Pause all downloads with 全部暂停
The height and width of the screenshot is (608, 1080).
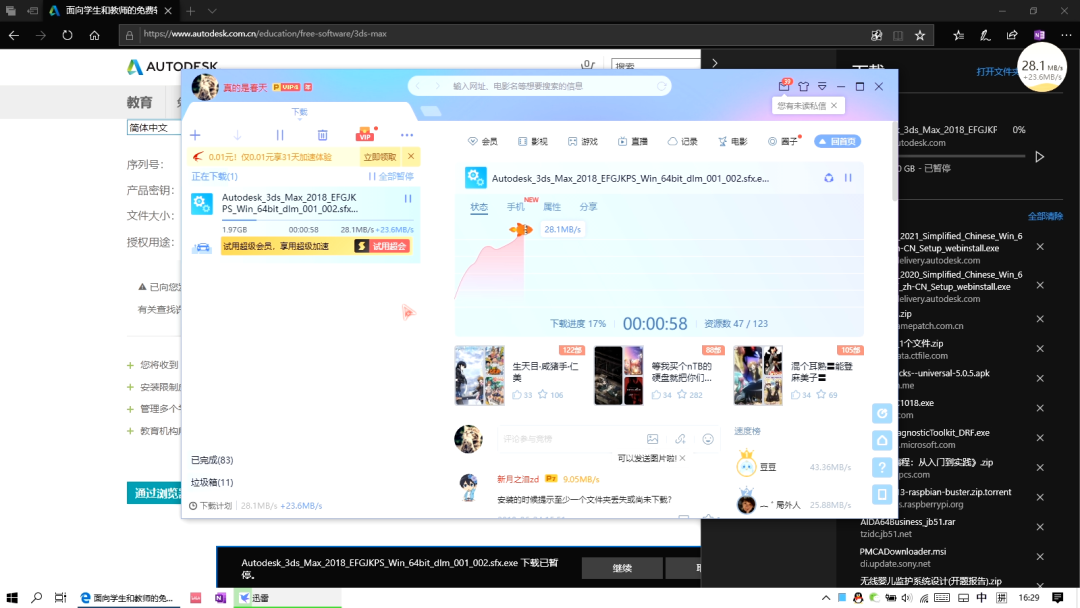391,176
